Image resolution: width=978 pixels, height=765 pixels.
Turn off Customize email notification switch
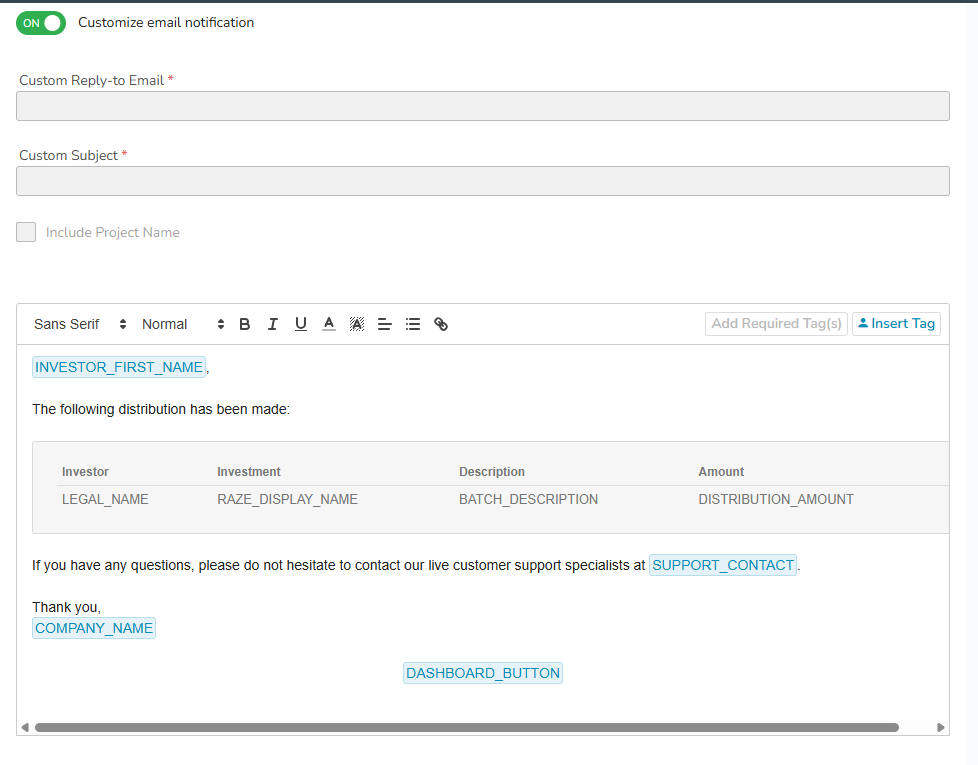(x=41, y=23)
